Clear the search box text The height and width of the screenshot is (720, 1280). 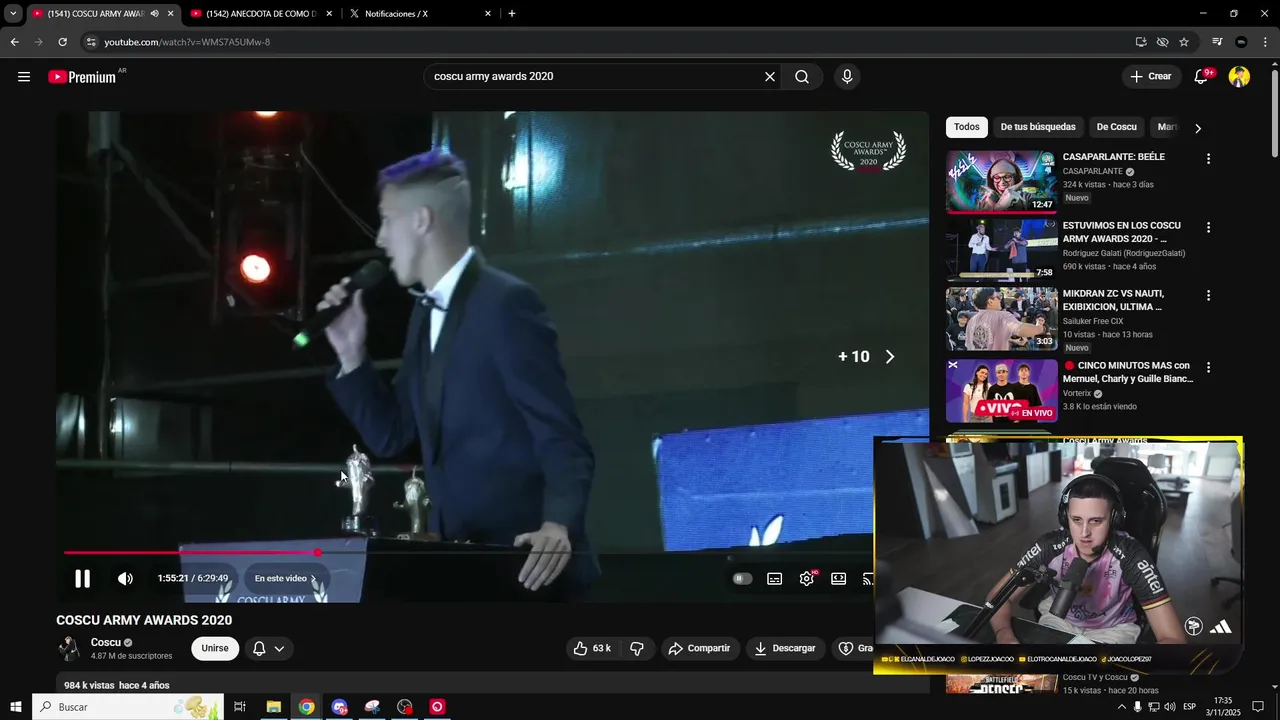770,76
